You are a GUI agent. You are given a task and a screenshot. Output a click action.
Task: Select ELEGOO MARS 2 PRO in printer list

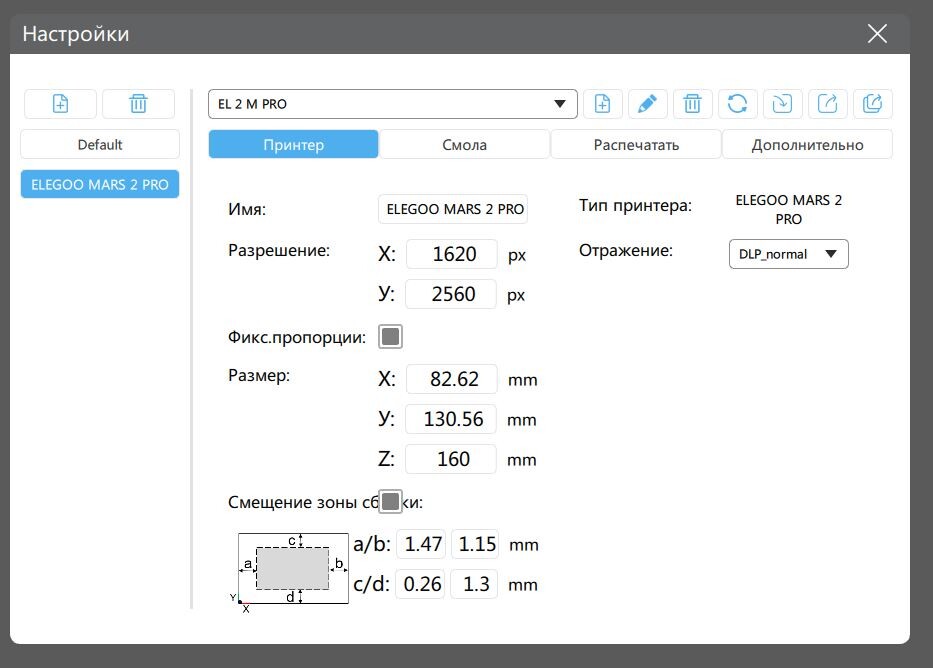point(100,184)
